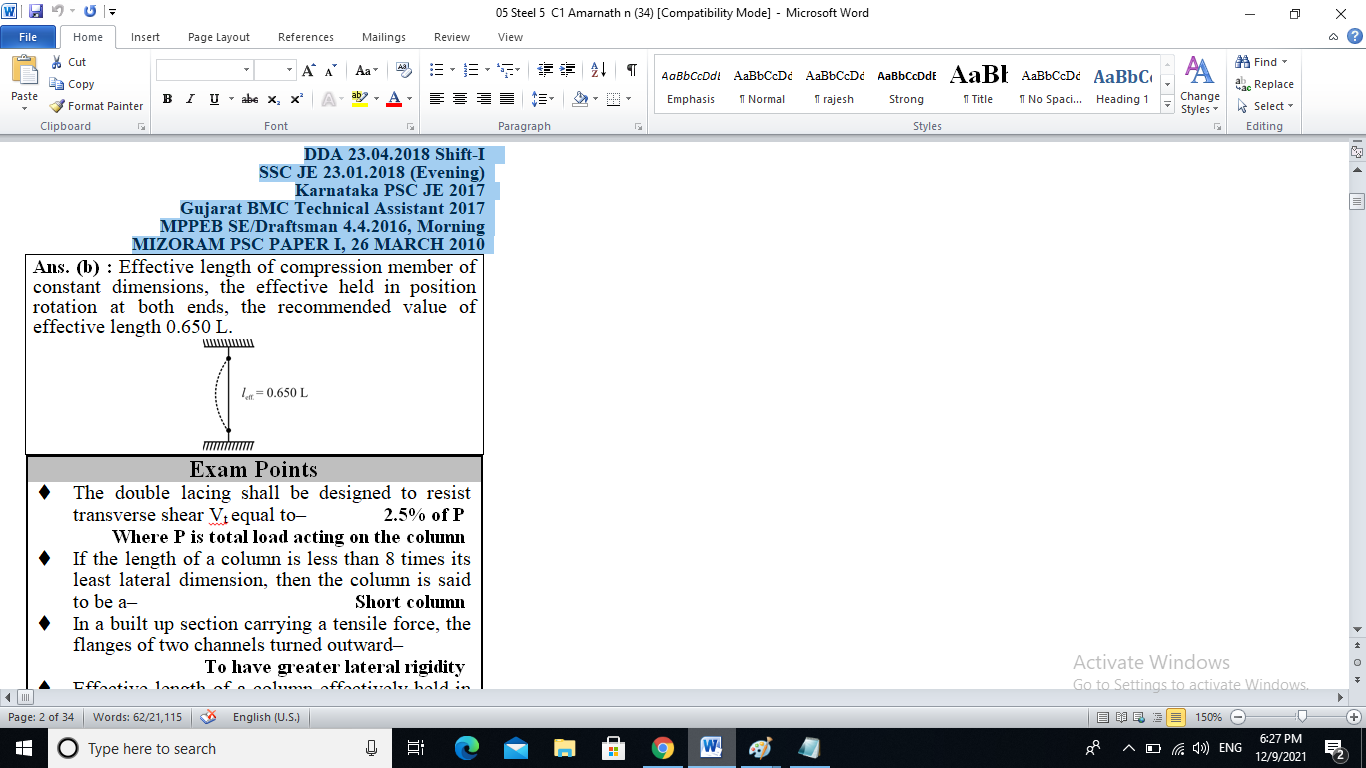This screenshot has height=768, width=1366.
Task: Click the font color A button
Action: click(x=394, y=99)
